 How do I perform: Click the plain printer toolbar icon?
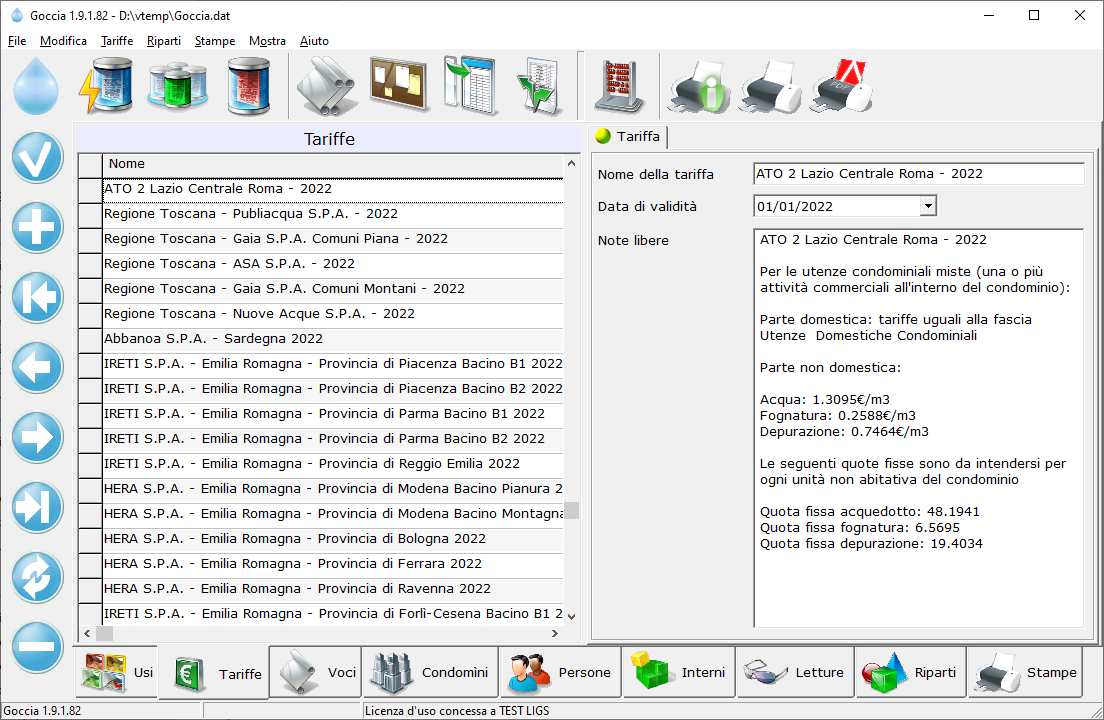pyautogui.click(x=770, y=87)
